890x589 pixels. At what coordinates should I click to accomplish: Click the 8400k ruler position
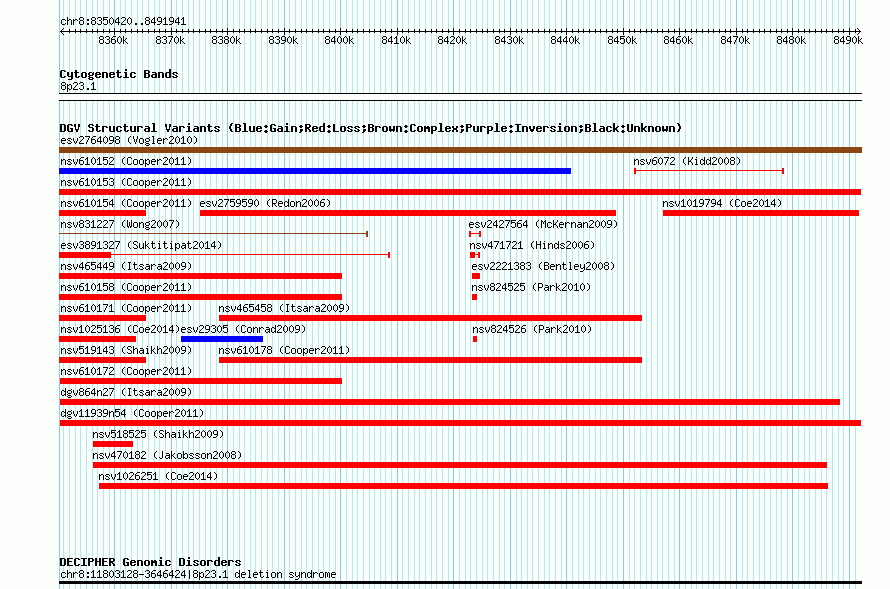coord(339,40)
